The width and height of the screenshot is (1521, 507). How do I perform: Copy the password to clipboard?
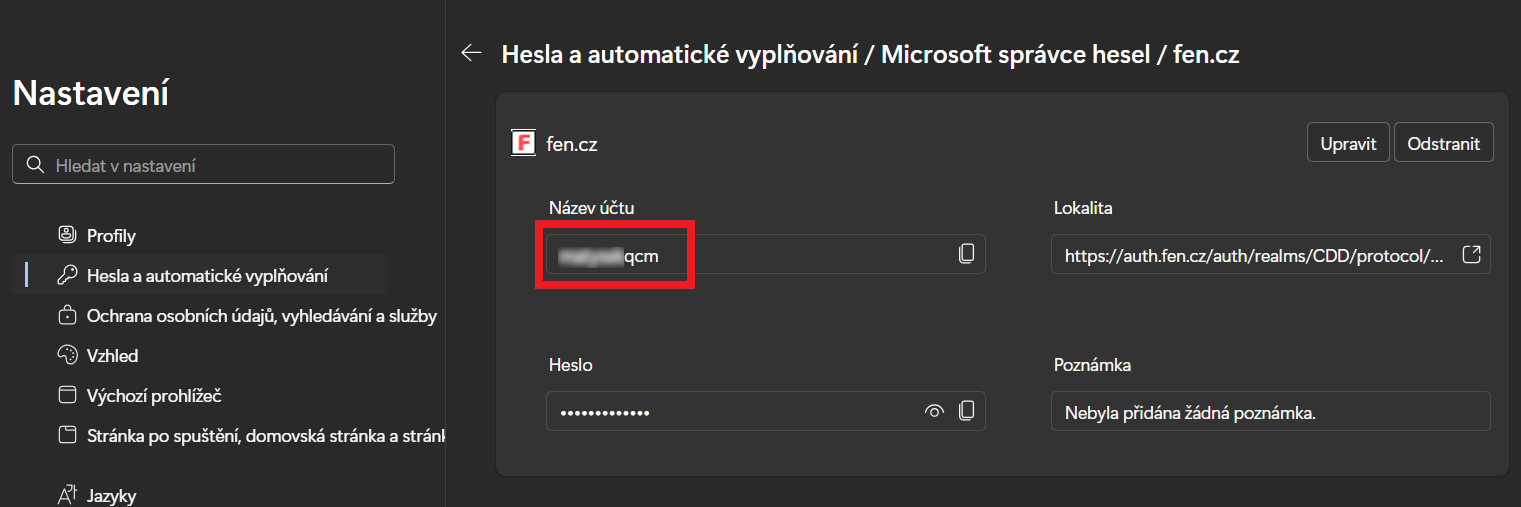tap(966, 411)
